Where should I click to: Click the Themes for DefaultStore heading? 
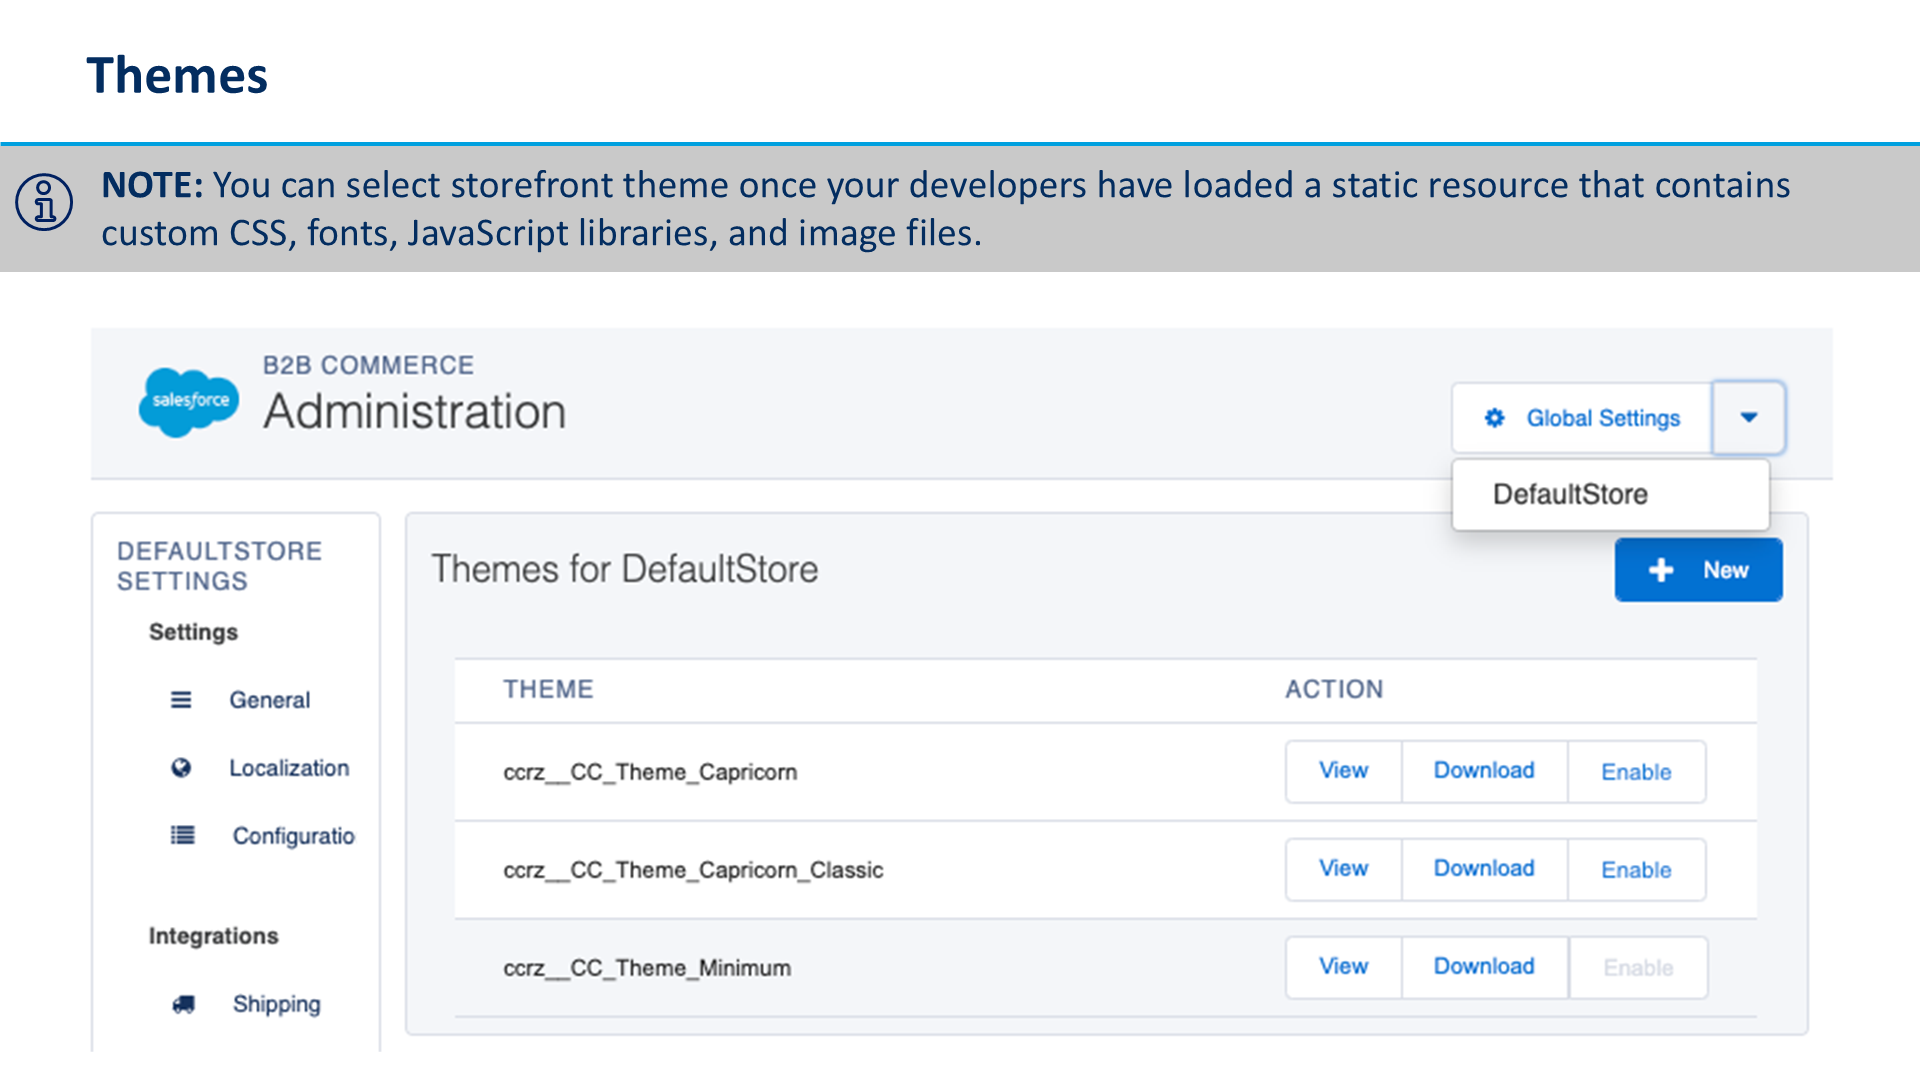pos(625,569)
